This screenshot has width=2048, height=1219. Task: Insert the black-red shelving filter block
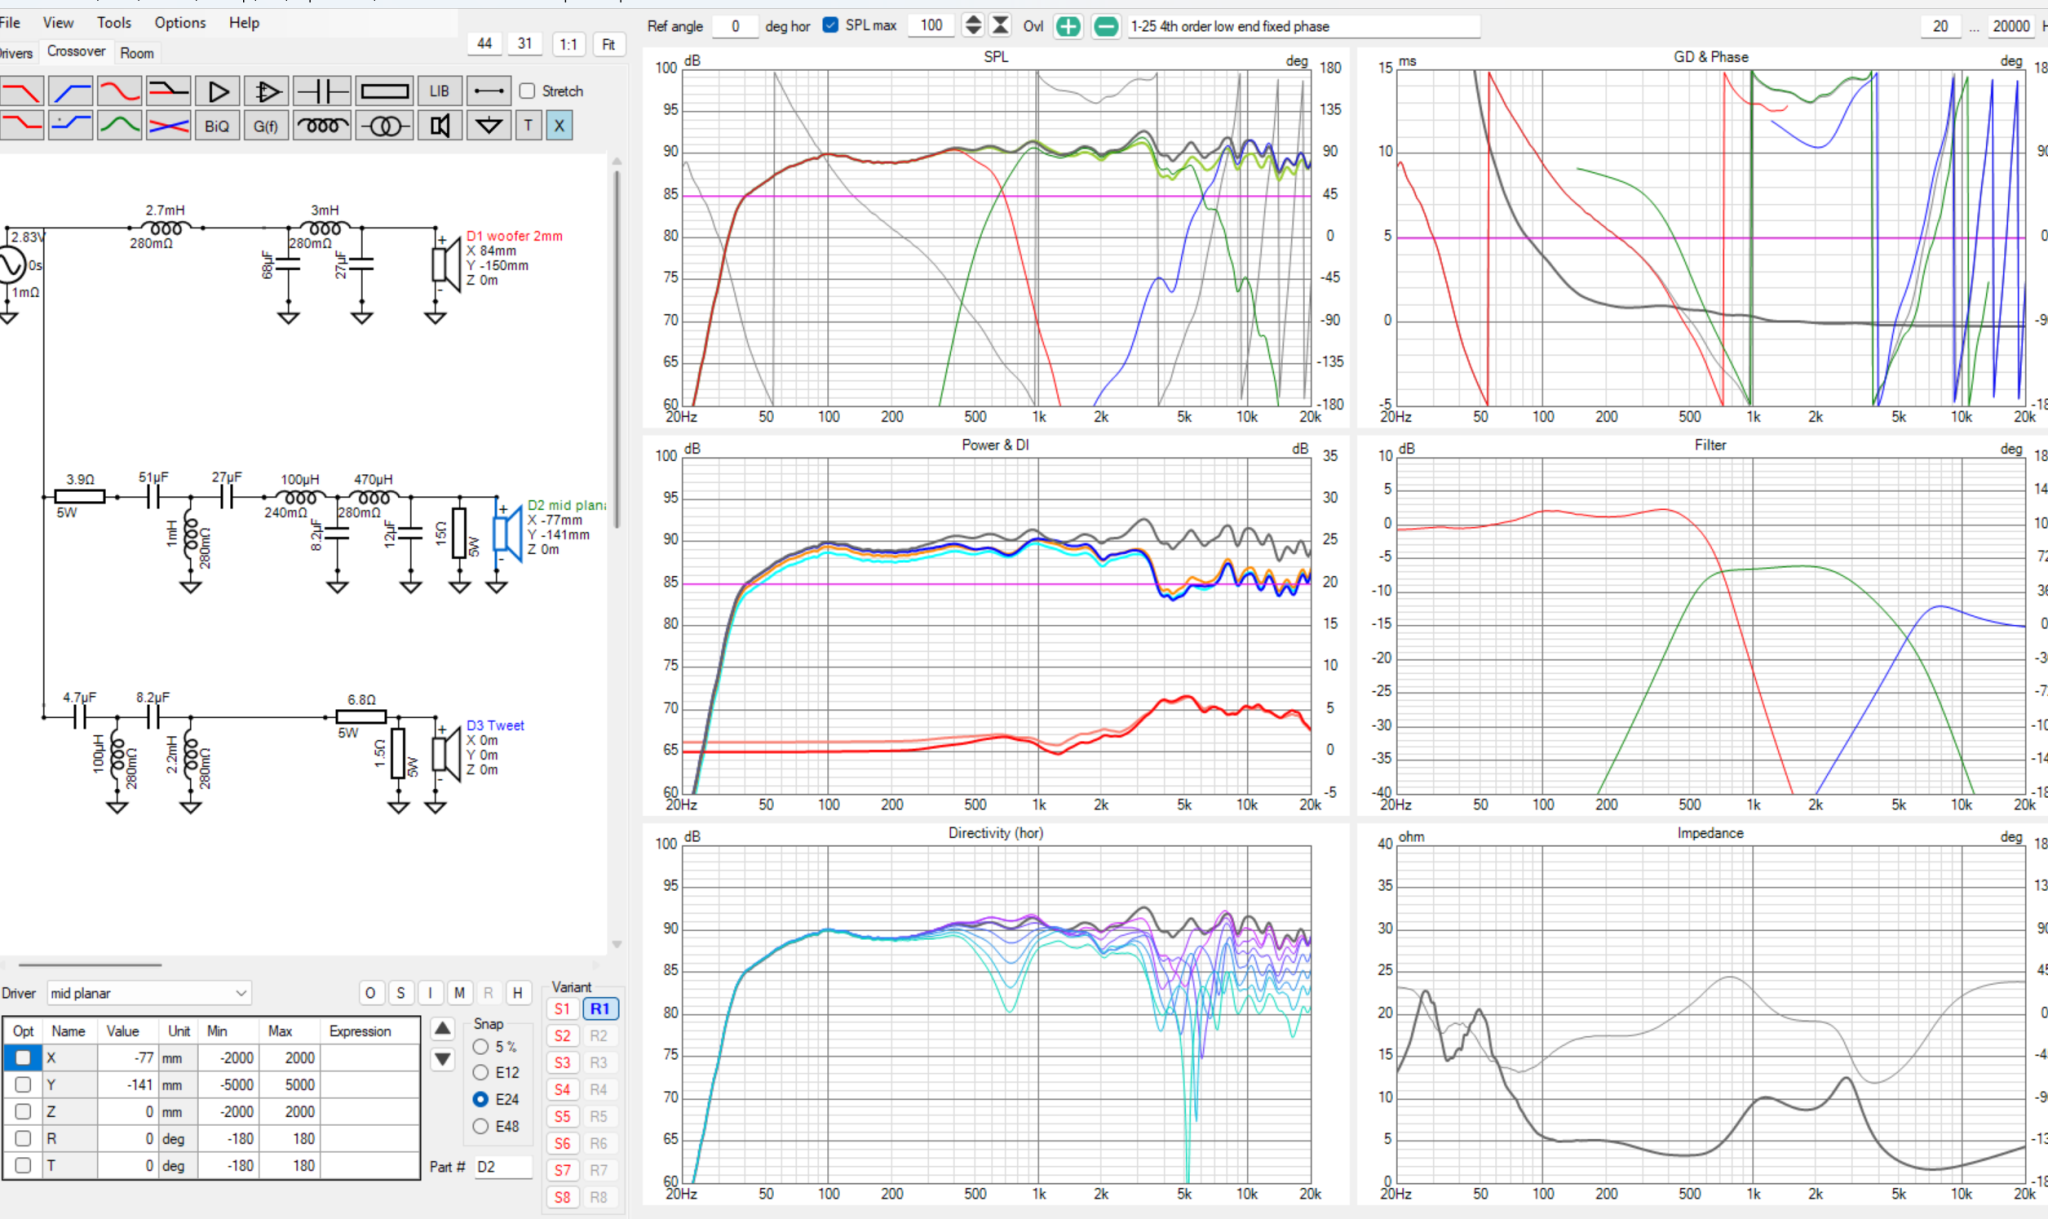tap(169, 91)
